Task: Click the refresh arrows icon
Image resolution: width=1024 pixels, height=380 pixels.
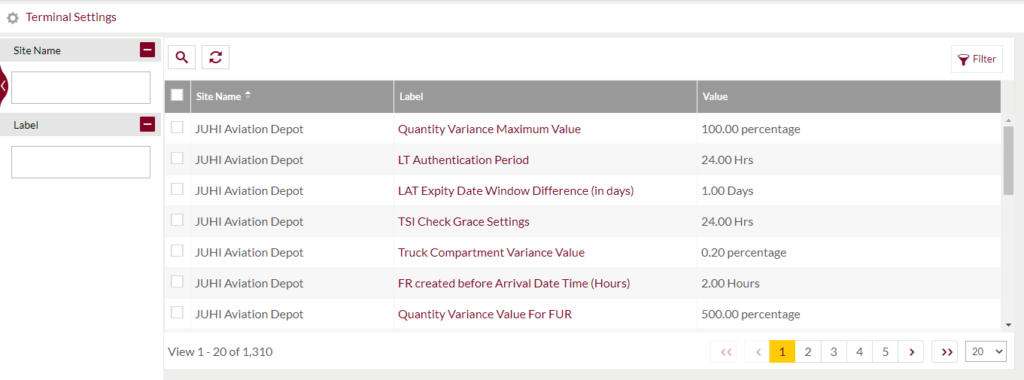Action: pyautogui.click(x=216, y=57)
